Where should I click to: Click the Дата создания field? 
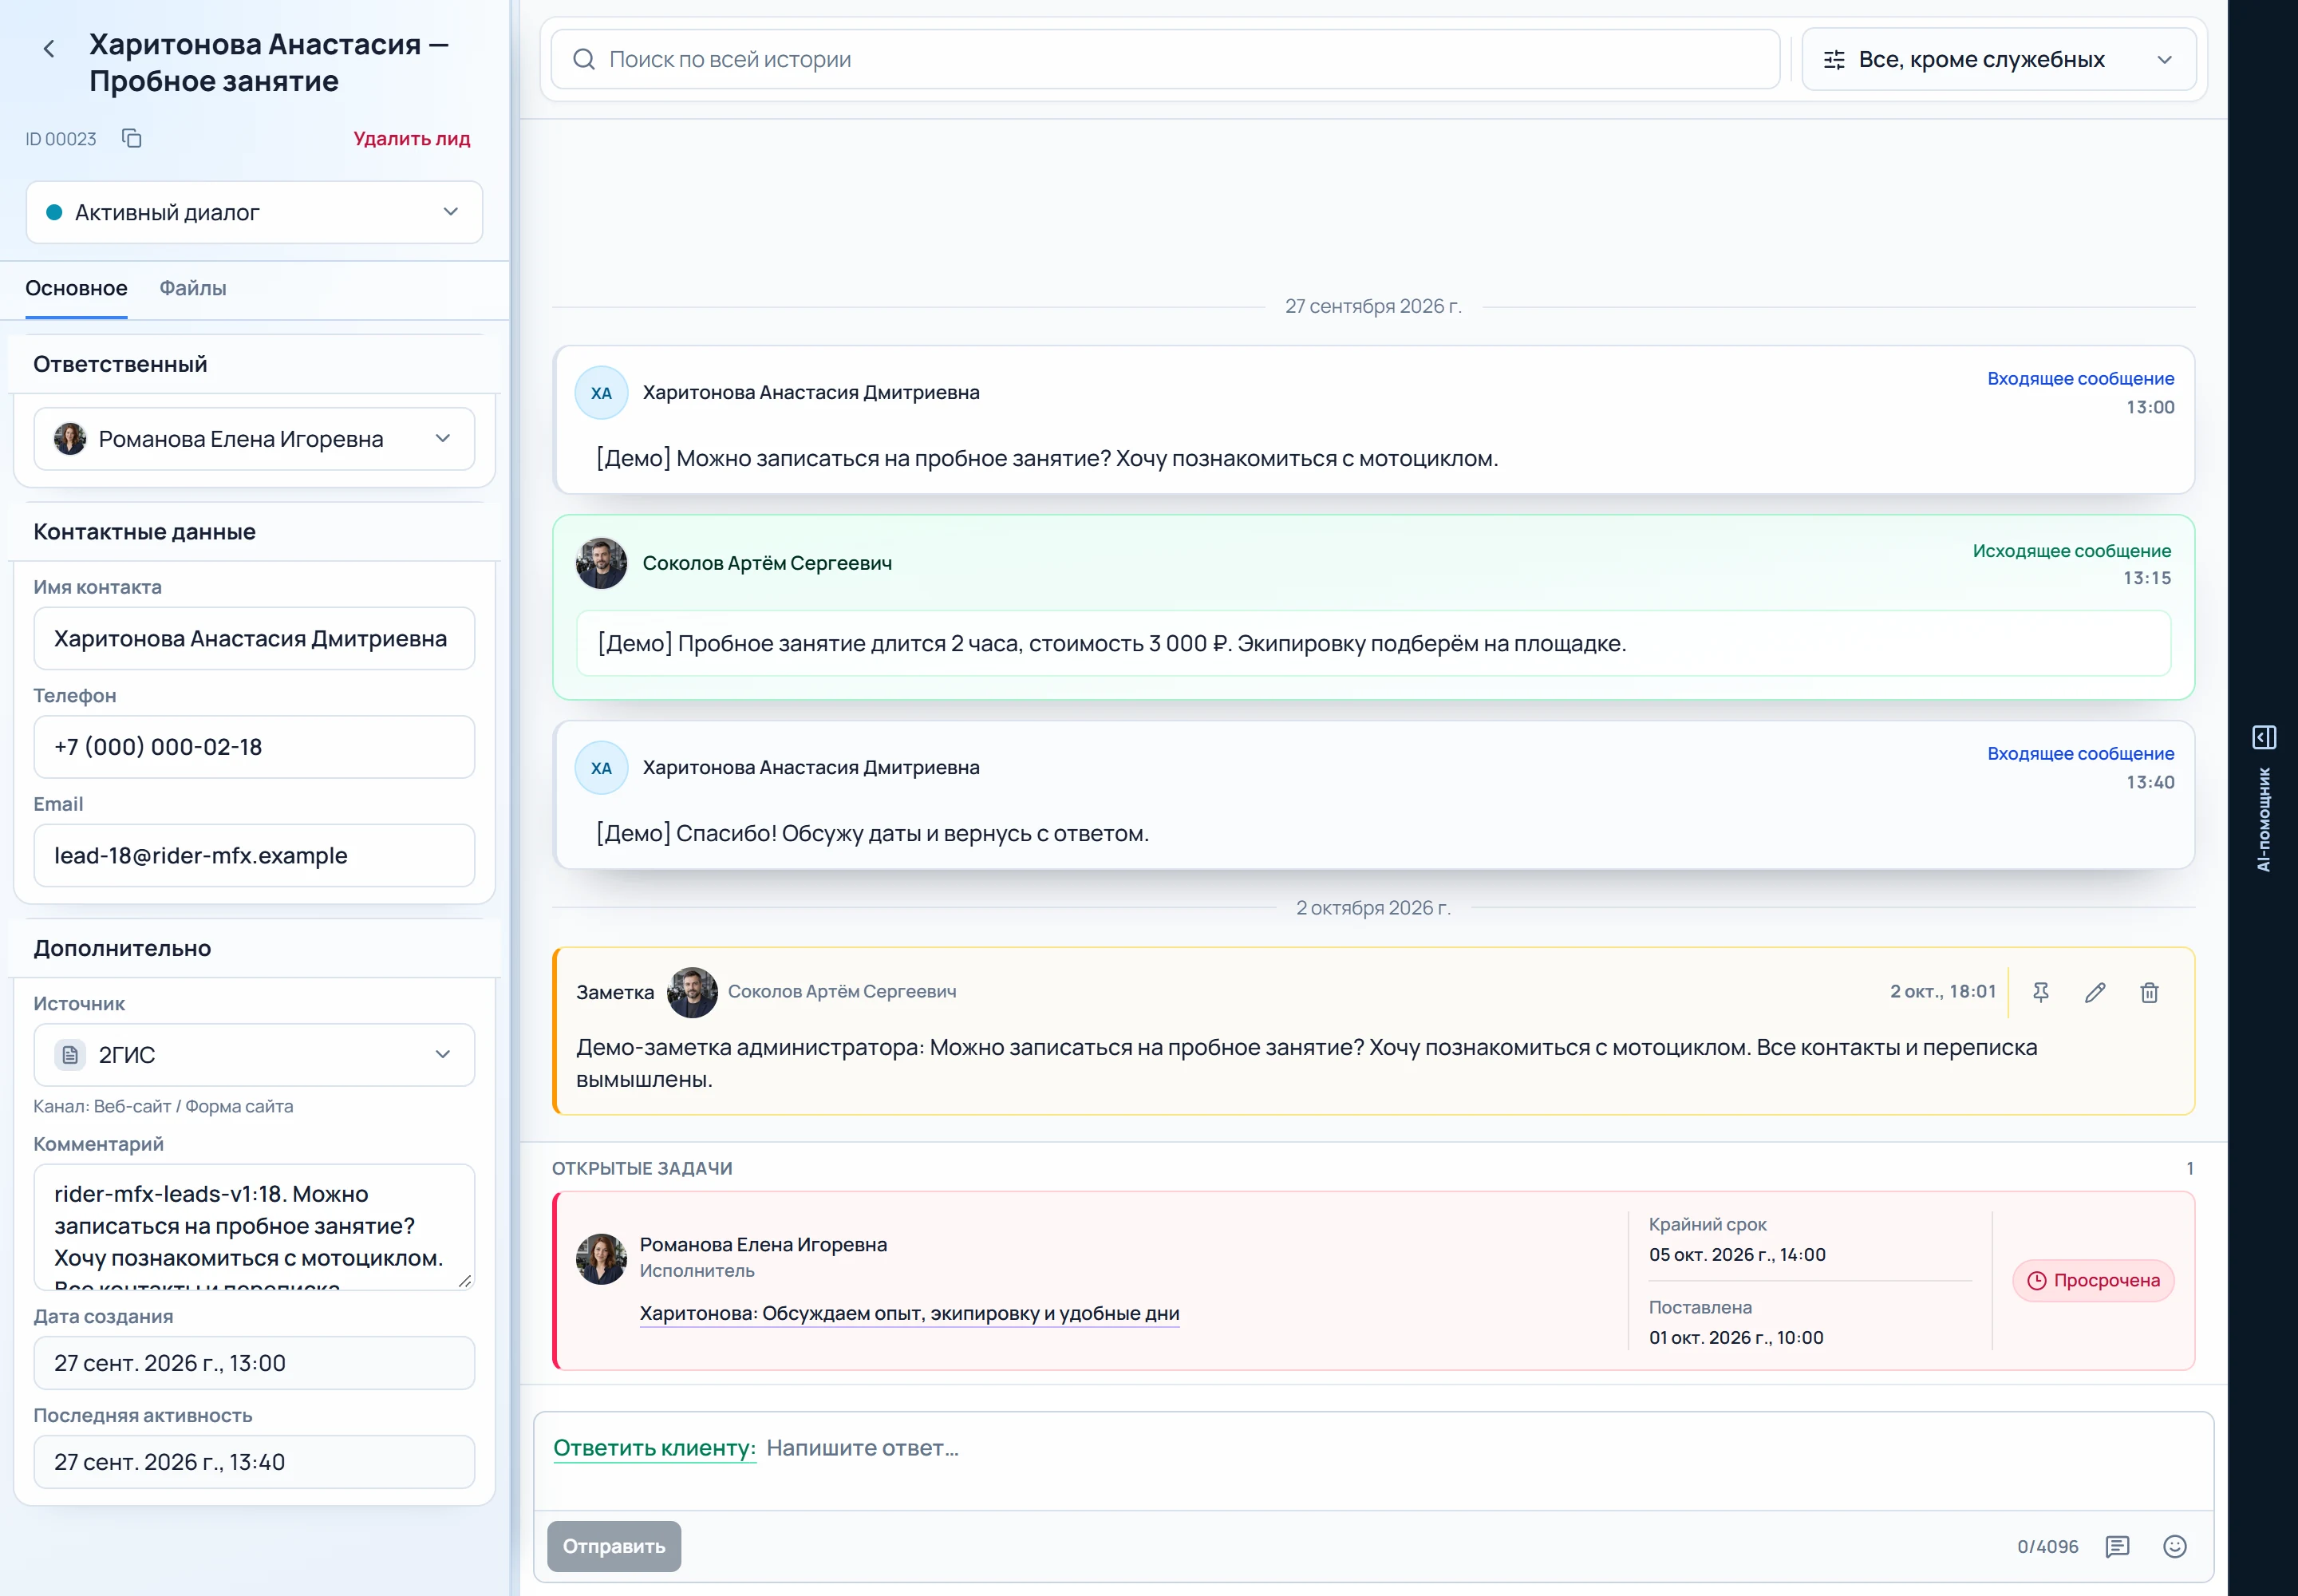pyautogui.click(x=254, y=1363)
